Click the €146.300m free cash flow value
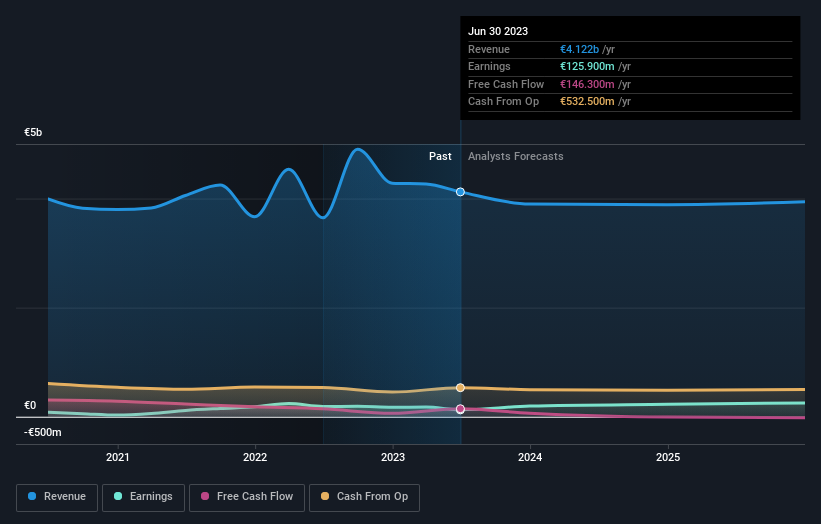The image size is (821, 524). (x=587, y=84)
